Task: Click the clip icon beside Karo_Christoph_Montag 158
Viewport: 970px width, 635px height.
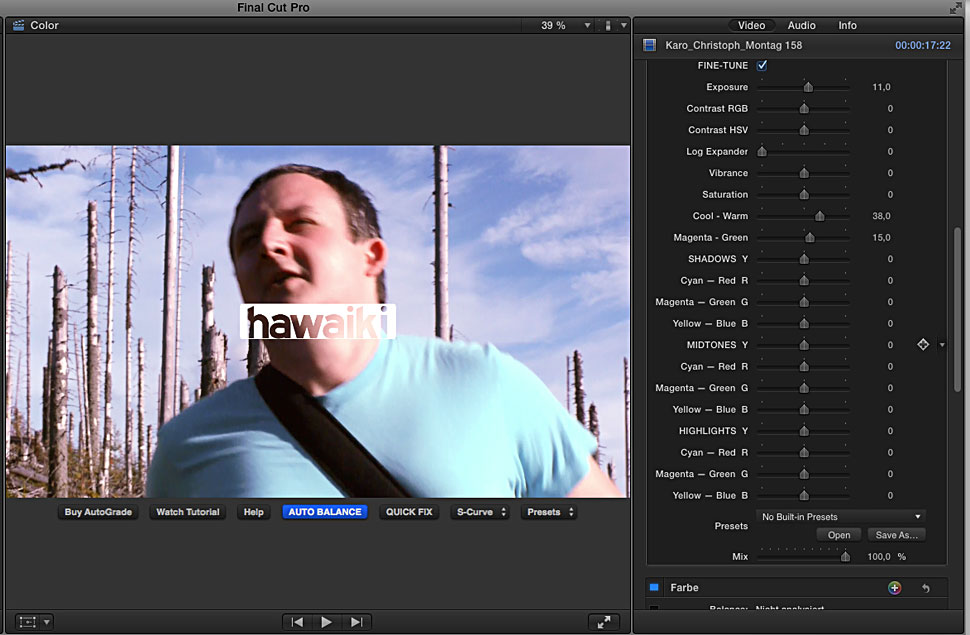Action: tap(650, 45)
